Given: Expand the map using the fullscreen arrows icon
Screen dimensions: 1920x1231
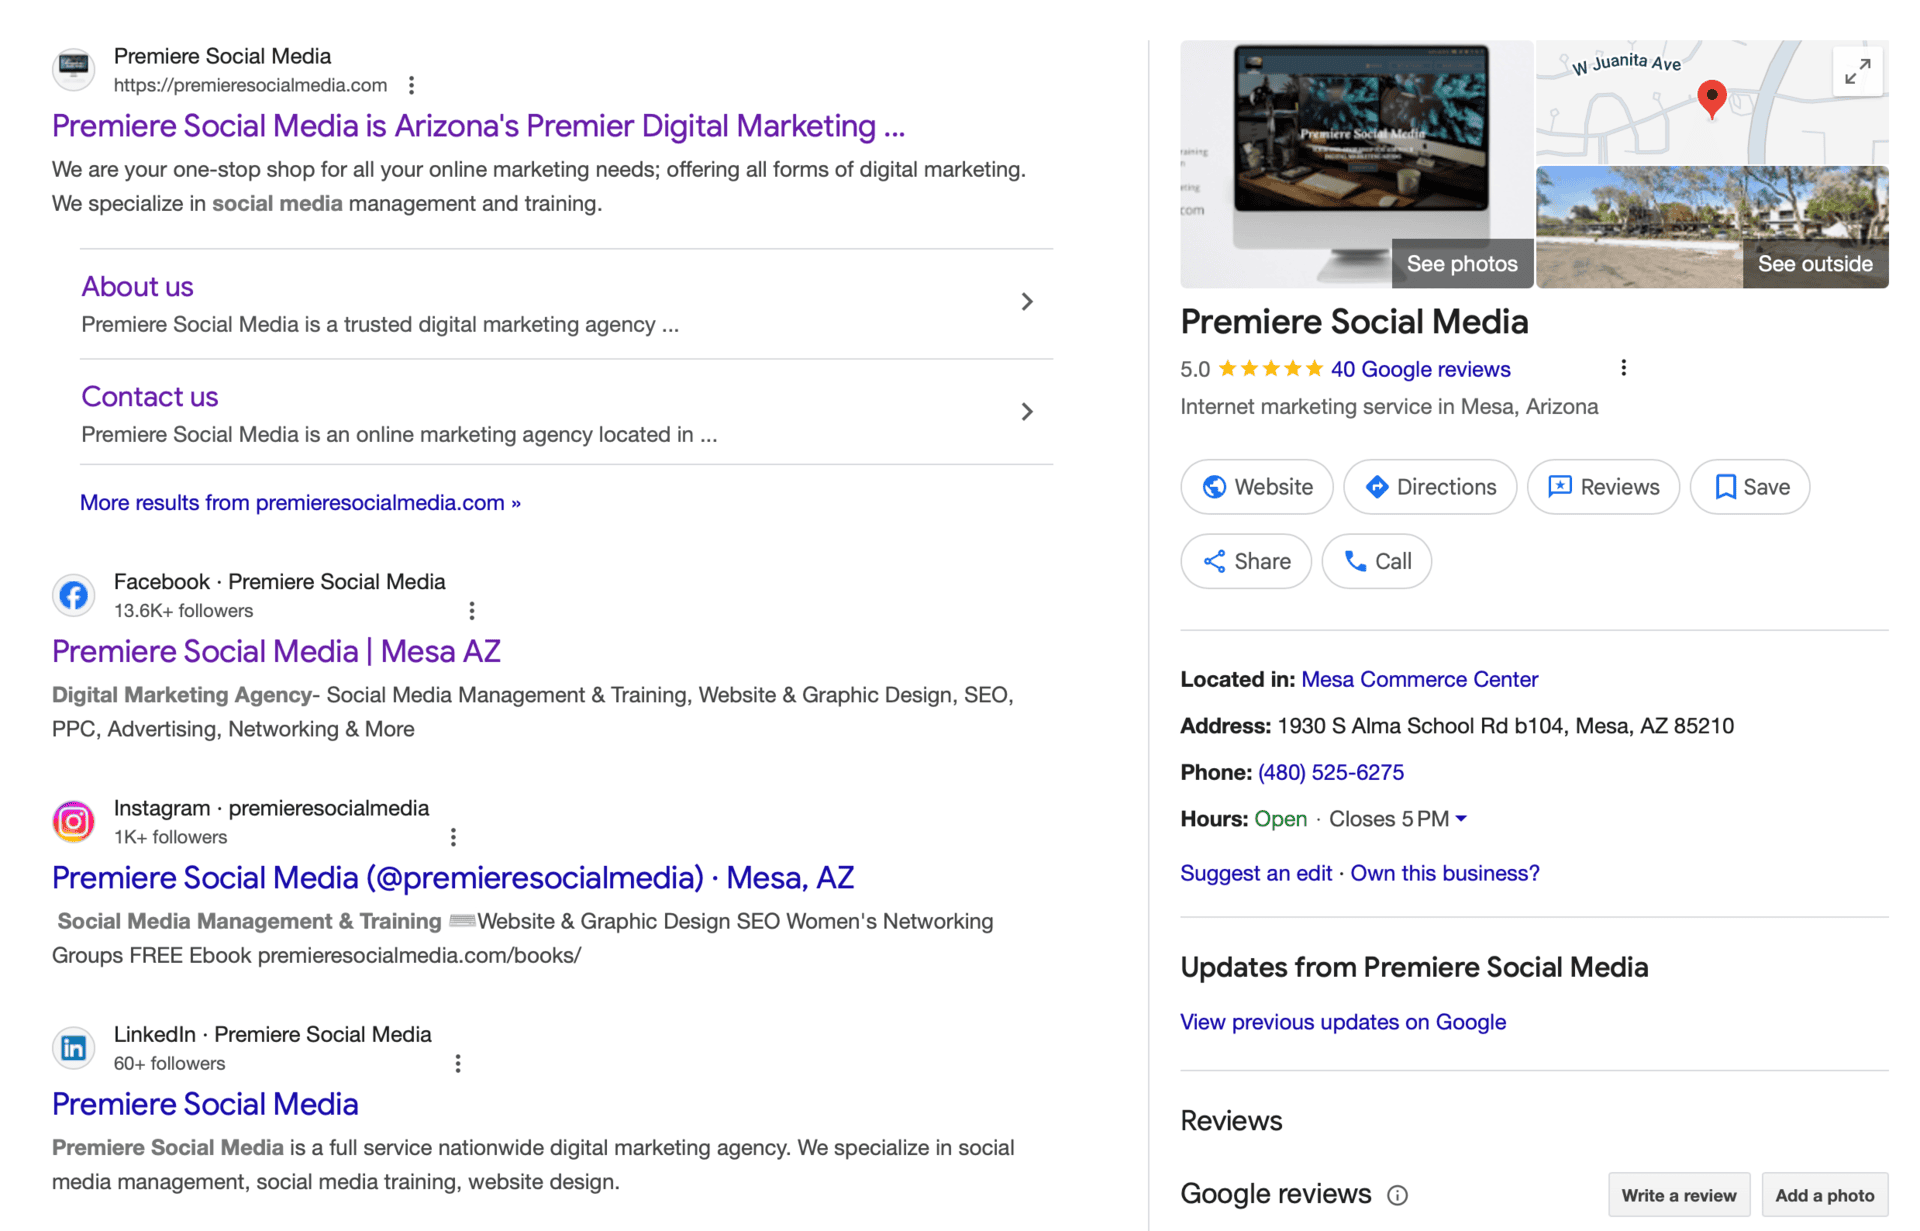Looking at the screenshot, I should (1857, 71).
